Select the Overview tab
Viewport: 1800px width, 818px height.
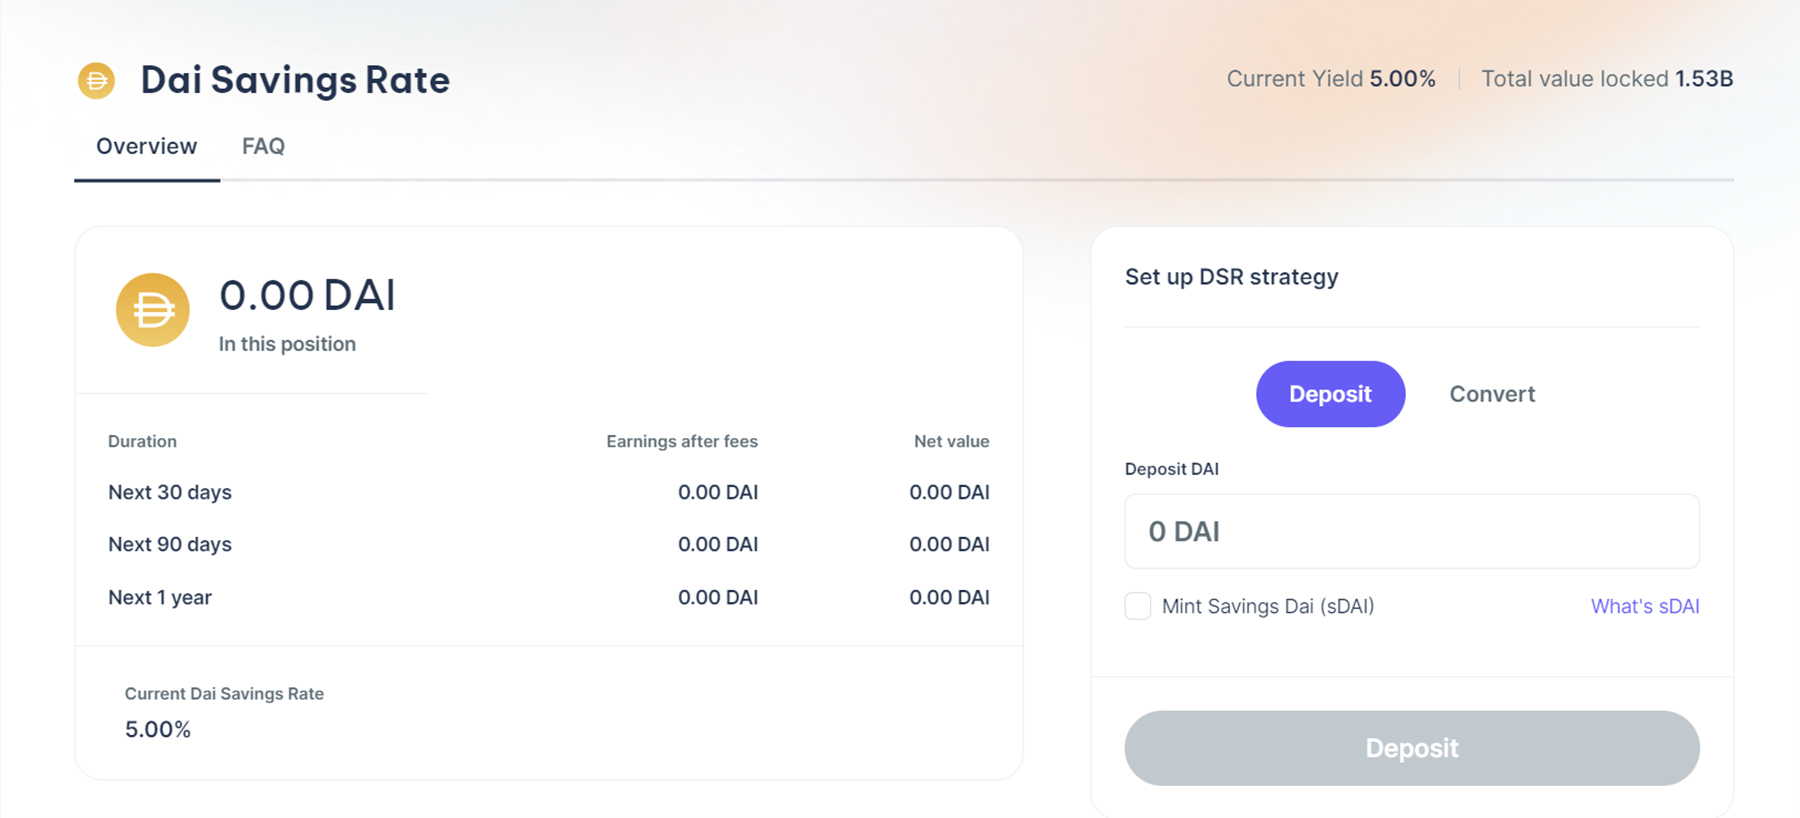click(147, 146)
